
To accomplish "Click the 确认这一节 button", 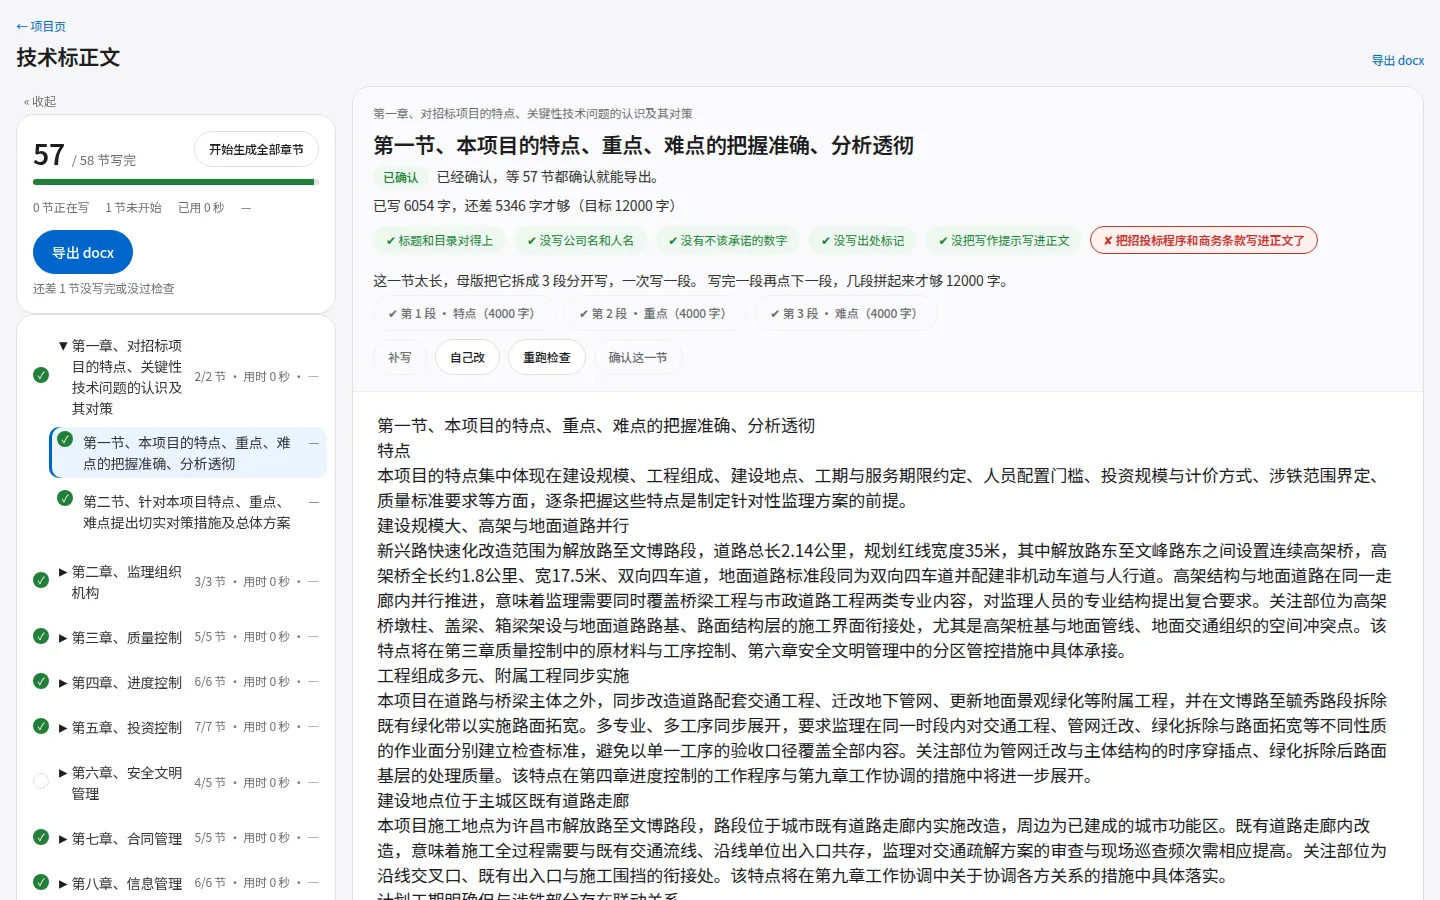I will pos(638,358).
